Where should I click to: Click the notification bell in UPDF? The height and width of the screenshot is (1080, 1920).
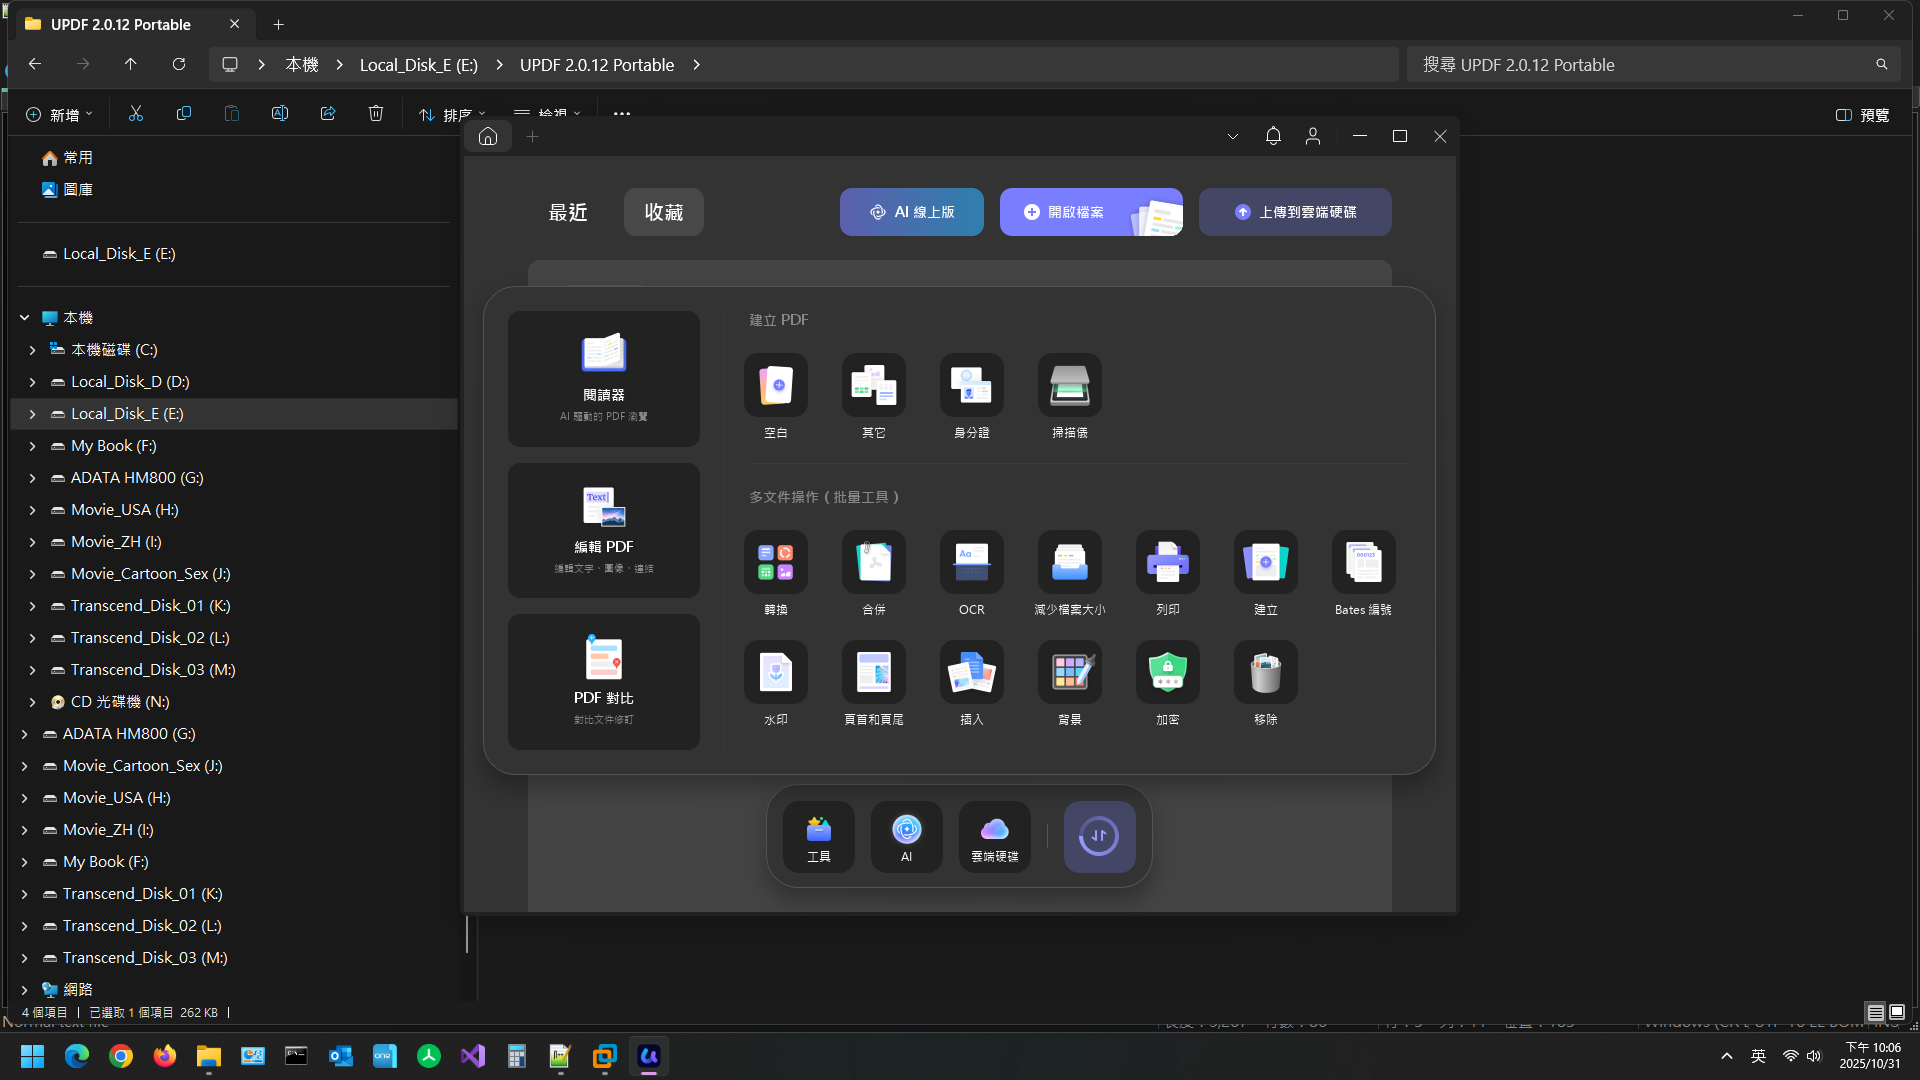click(1273, 136)
